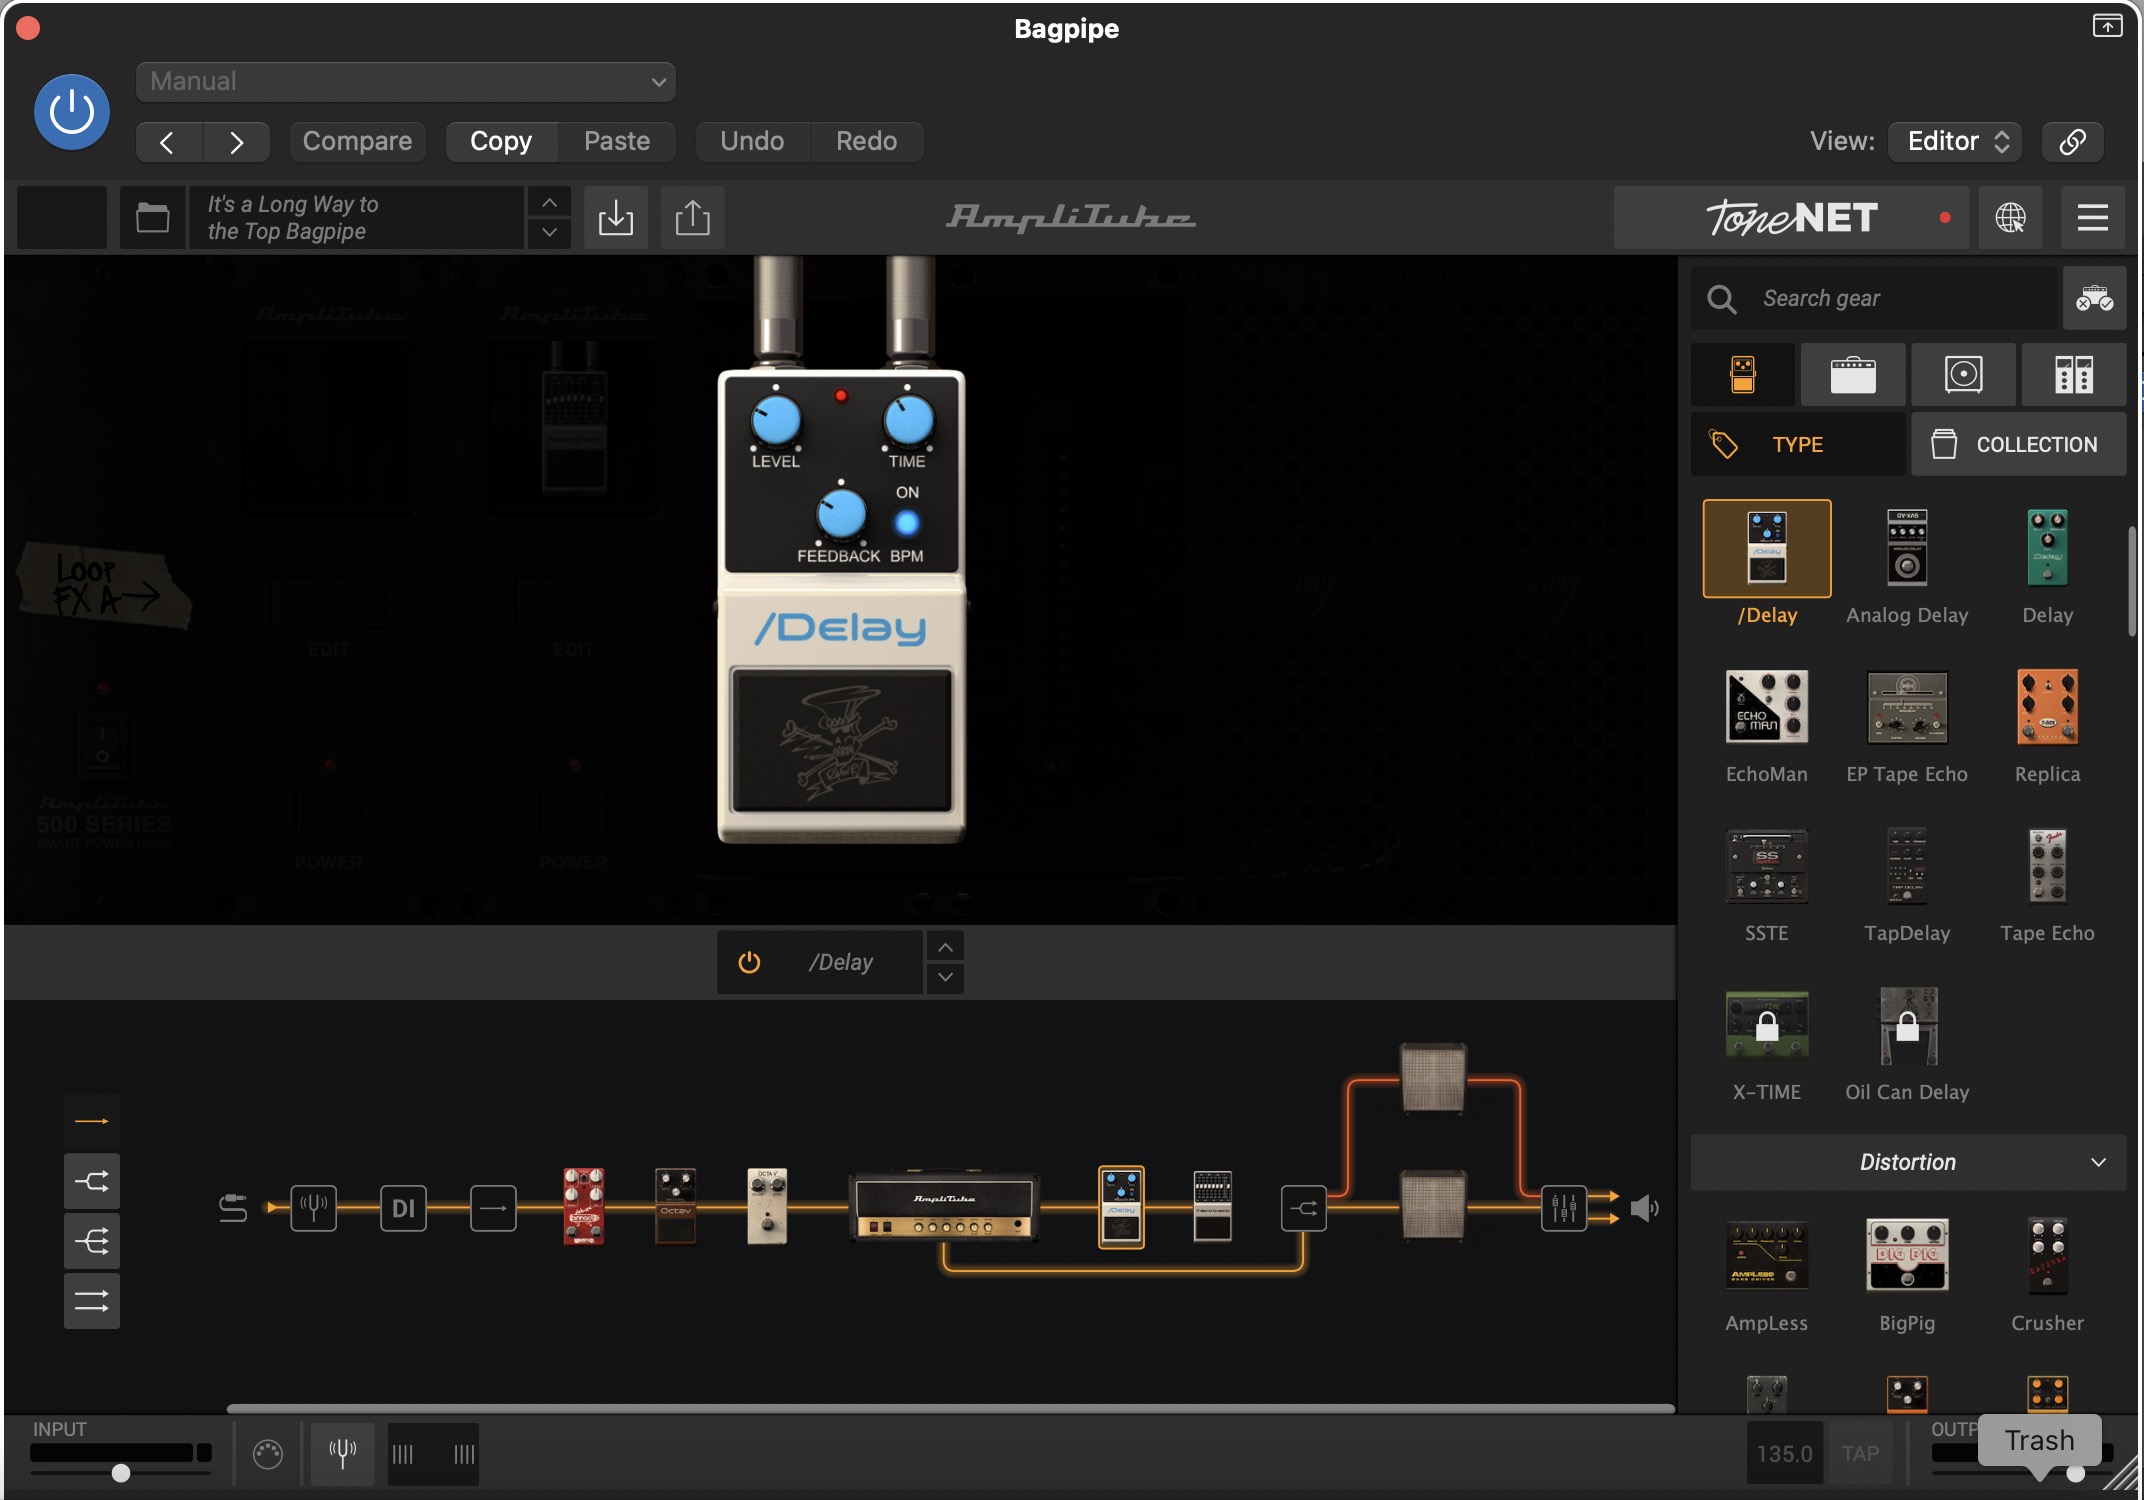Click the Compare button
This screenshot has width=2144, height=1500.
(x=357, y=141)
